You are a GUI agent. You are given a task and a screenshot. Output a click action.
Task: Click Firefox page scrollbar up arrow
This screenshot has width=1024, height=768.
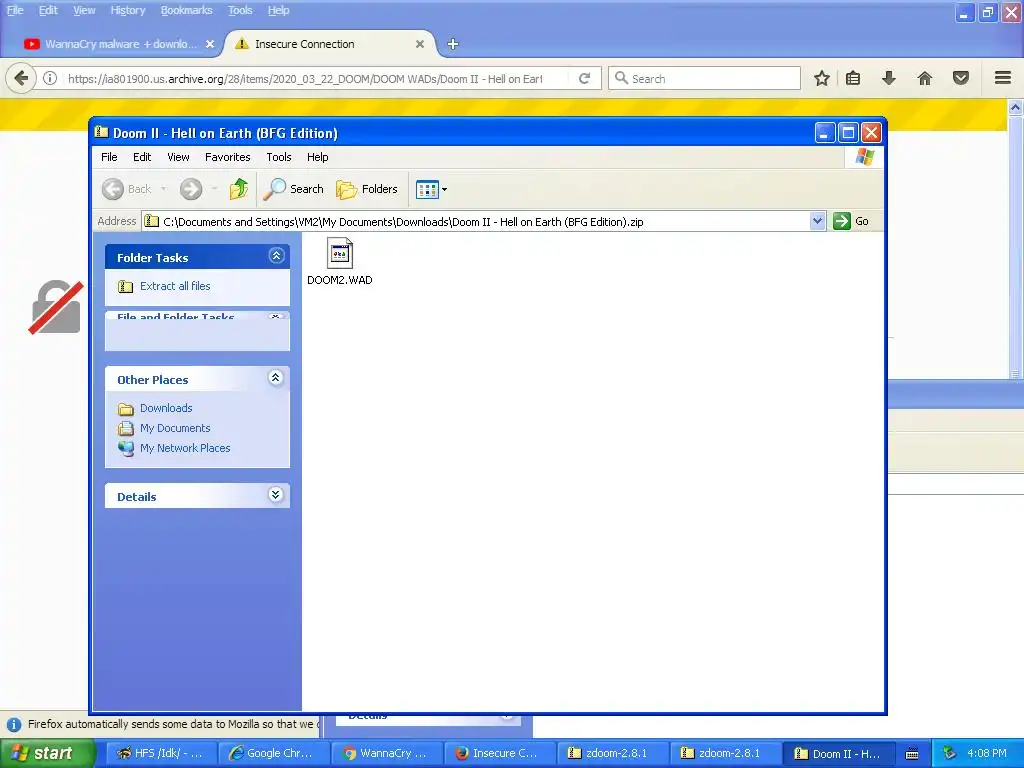(1016, 107)
